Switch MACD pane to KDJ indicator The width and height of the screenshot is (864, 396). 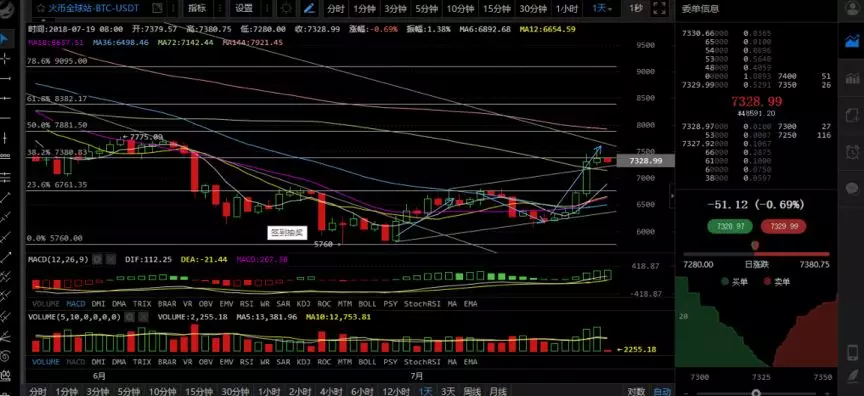(x=304, y=303)
